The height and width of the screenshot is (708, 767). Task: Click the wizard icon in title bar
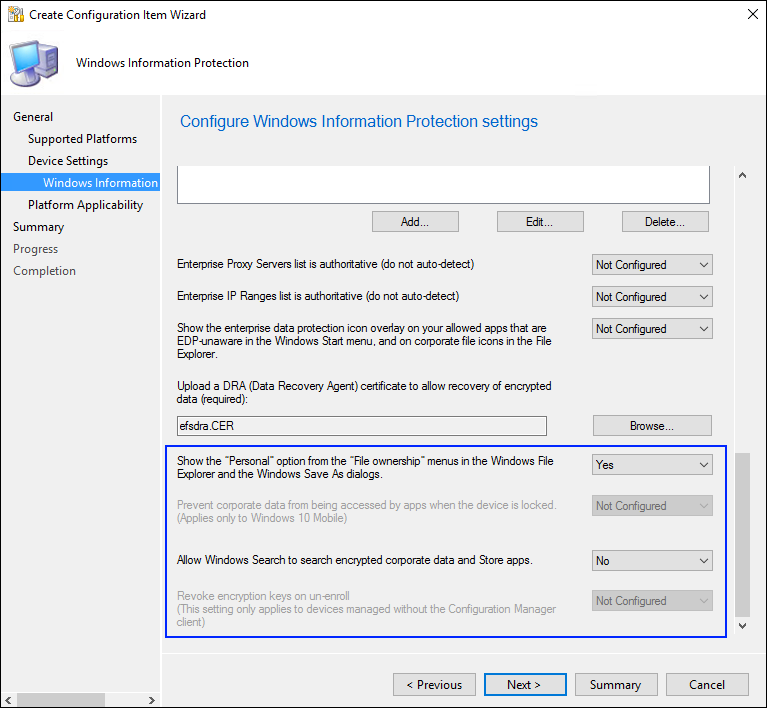pyautogui.click(x=15, y=15)
